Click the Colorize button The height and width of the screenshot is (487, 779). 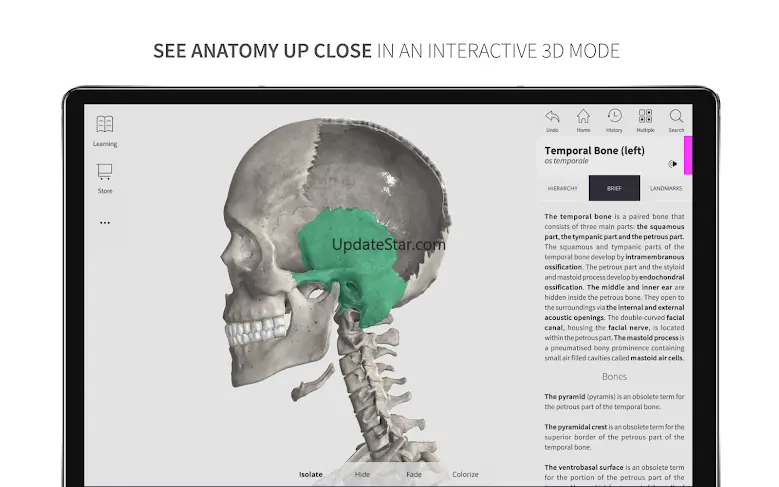(x=466, y=475)
